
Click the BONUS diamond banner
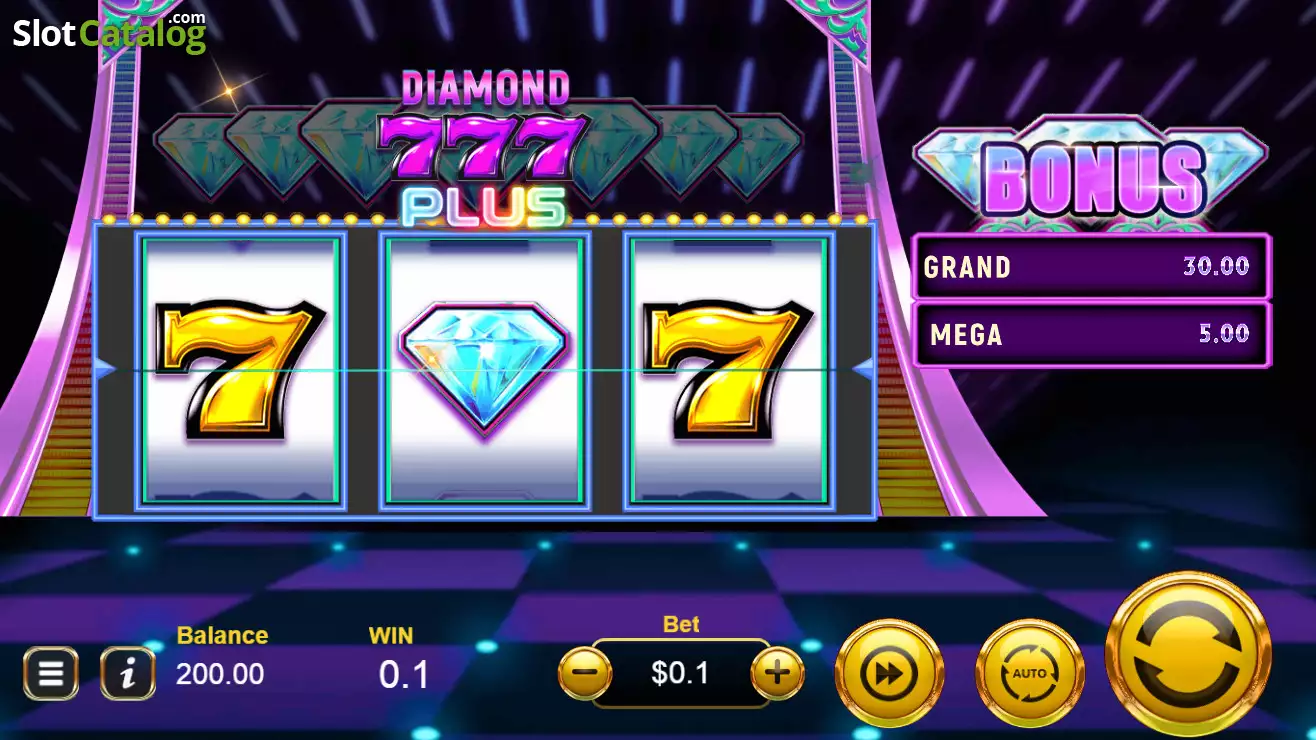[1091, 174]
